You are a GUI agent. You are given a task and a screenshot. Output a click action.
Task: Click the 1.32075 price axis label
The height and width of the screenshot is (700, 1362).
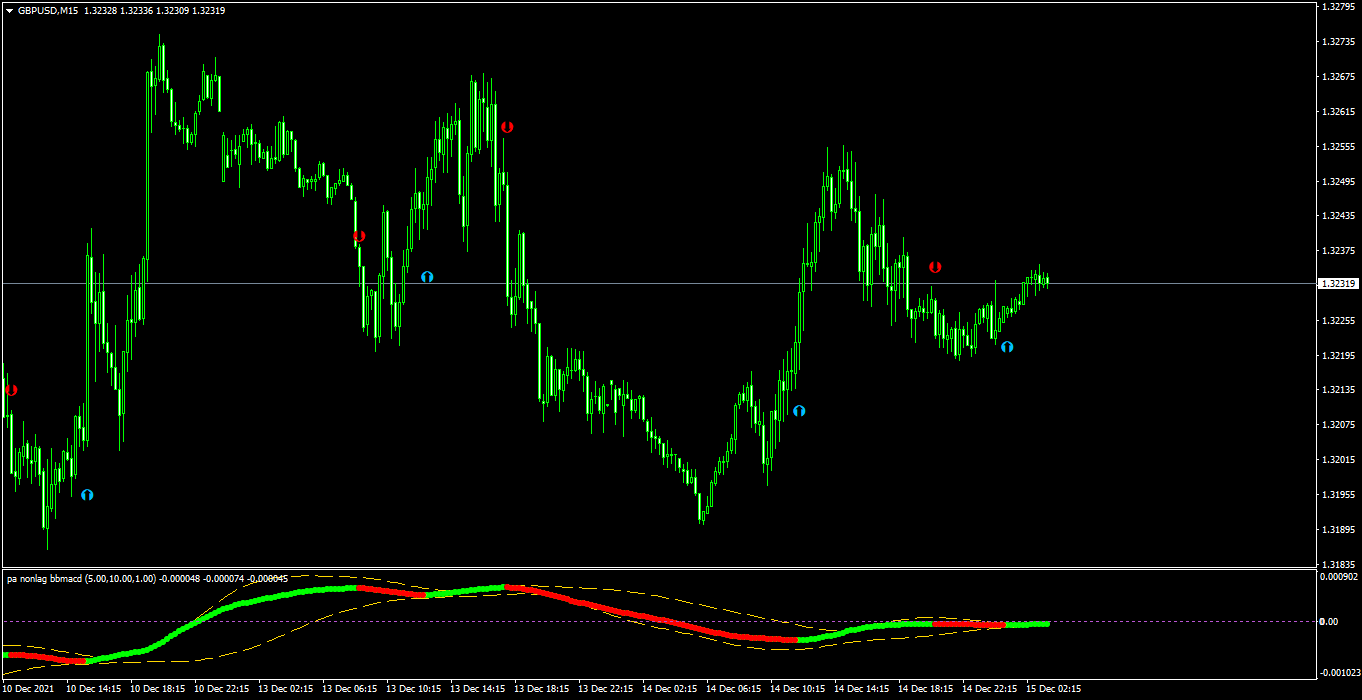(1337, 425)
